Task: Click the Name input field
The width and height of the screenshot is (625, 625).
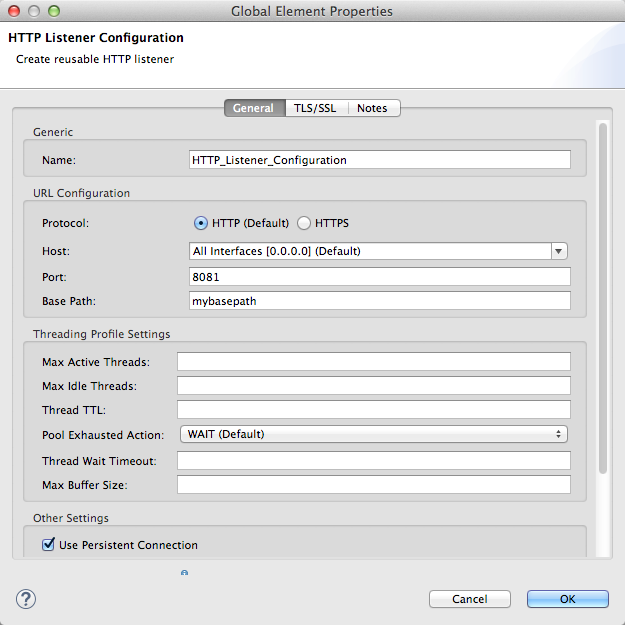Action: (379, 160)
